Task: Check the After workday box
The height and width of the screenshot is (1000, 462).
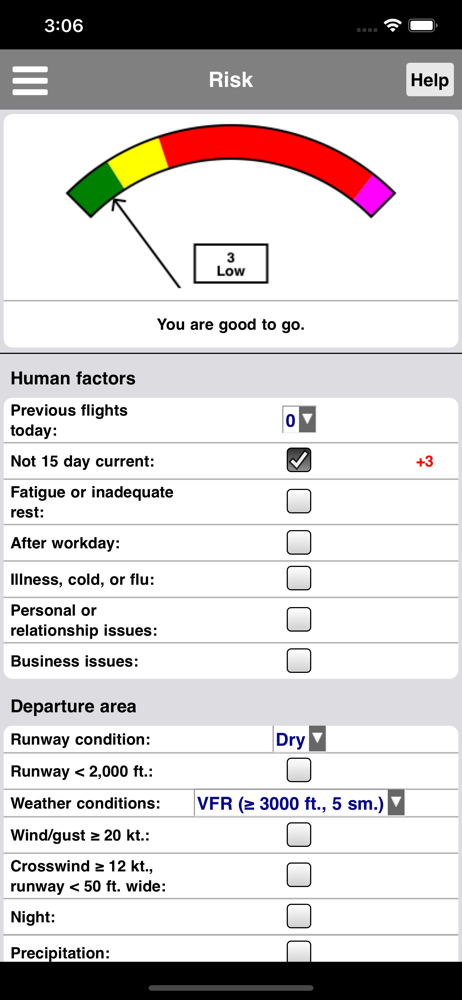Action: (299, 543)
